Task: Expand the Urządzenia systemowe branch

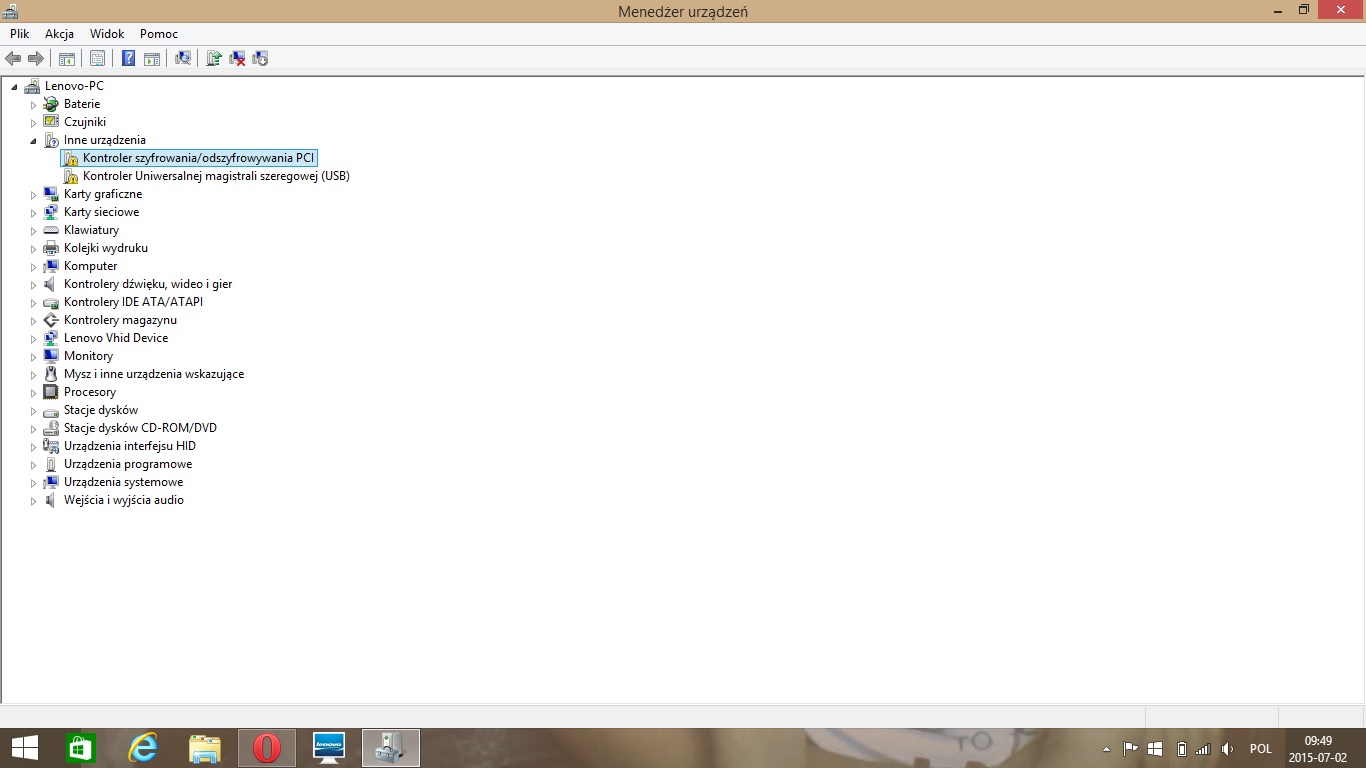Action: point(33,482)
